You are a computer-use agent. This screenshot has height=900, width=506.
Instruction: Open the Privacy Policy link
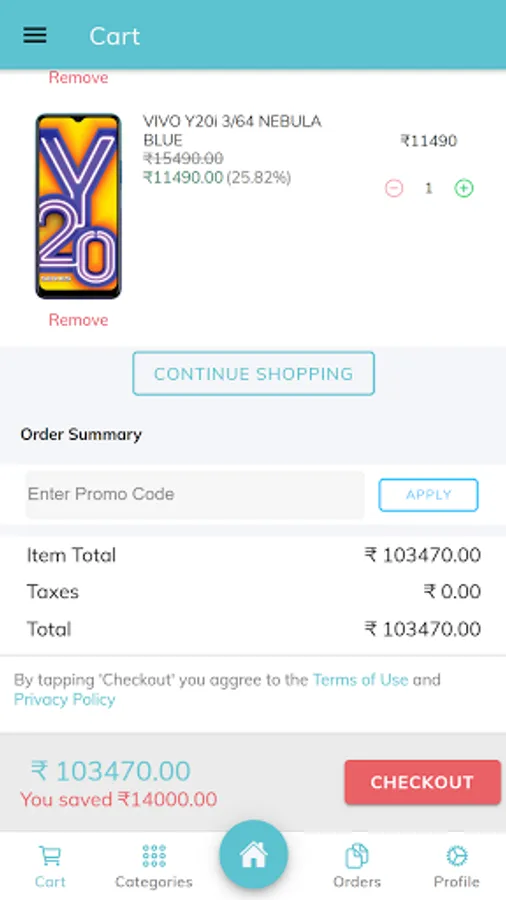click(64, 700)
